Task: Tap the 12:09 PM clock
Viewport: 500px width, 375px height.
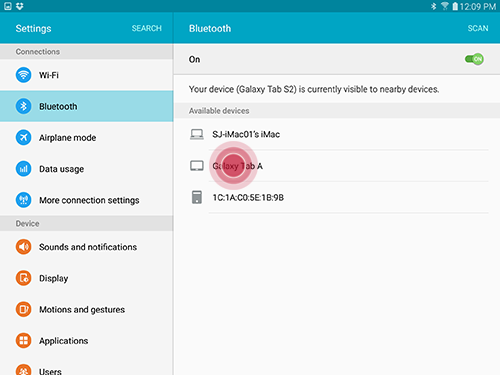Action: coord(478,6)
